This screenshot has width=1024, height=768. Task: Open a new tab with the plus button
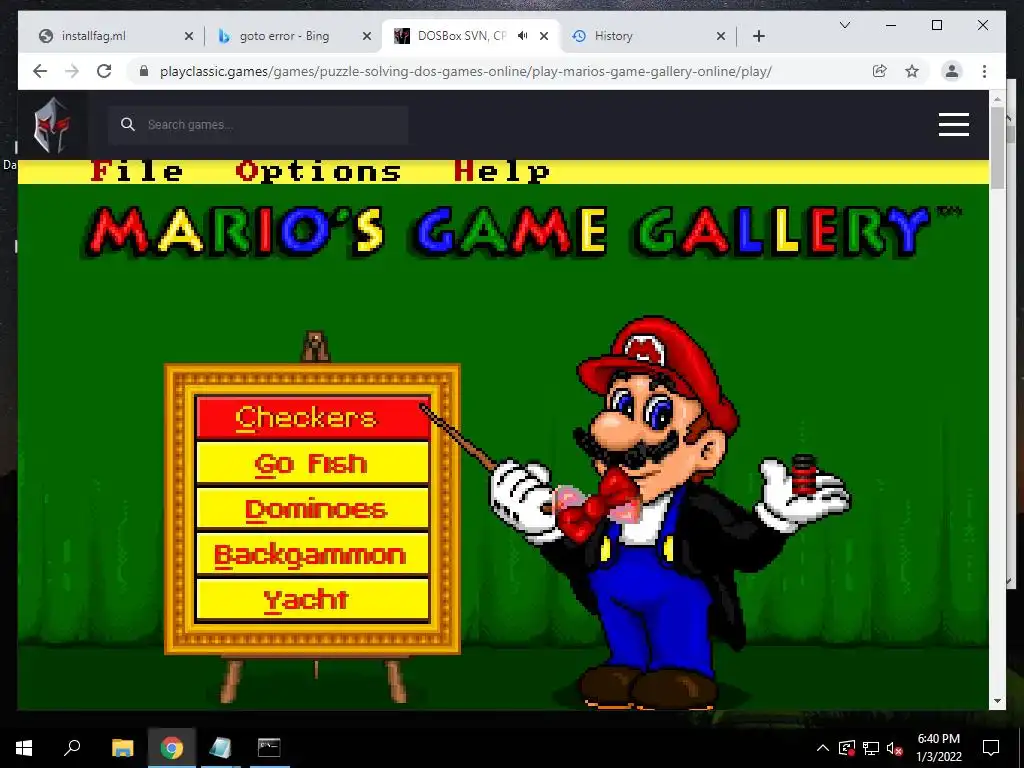point(758,36)
